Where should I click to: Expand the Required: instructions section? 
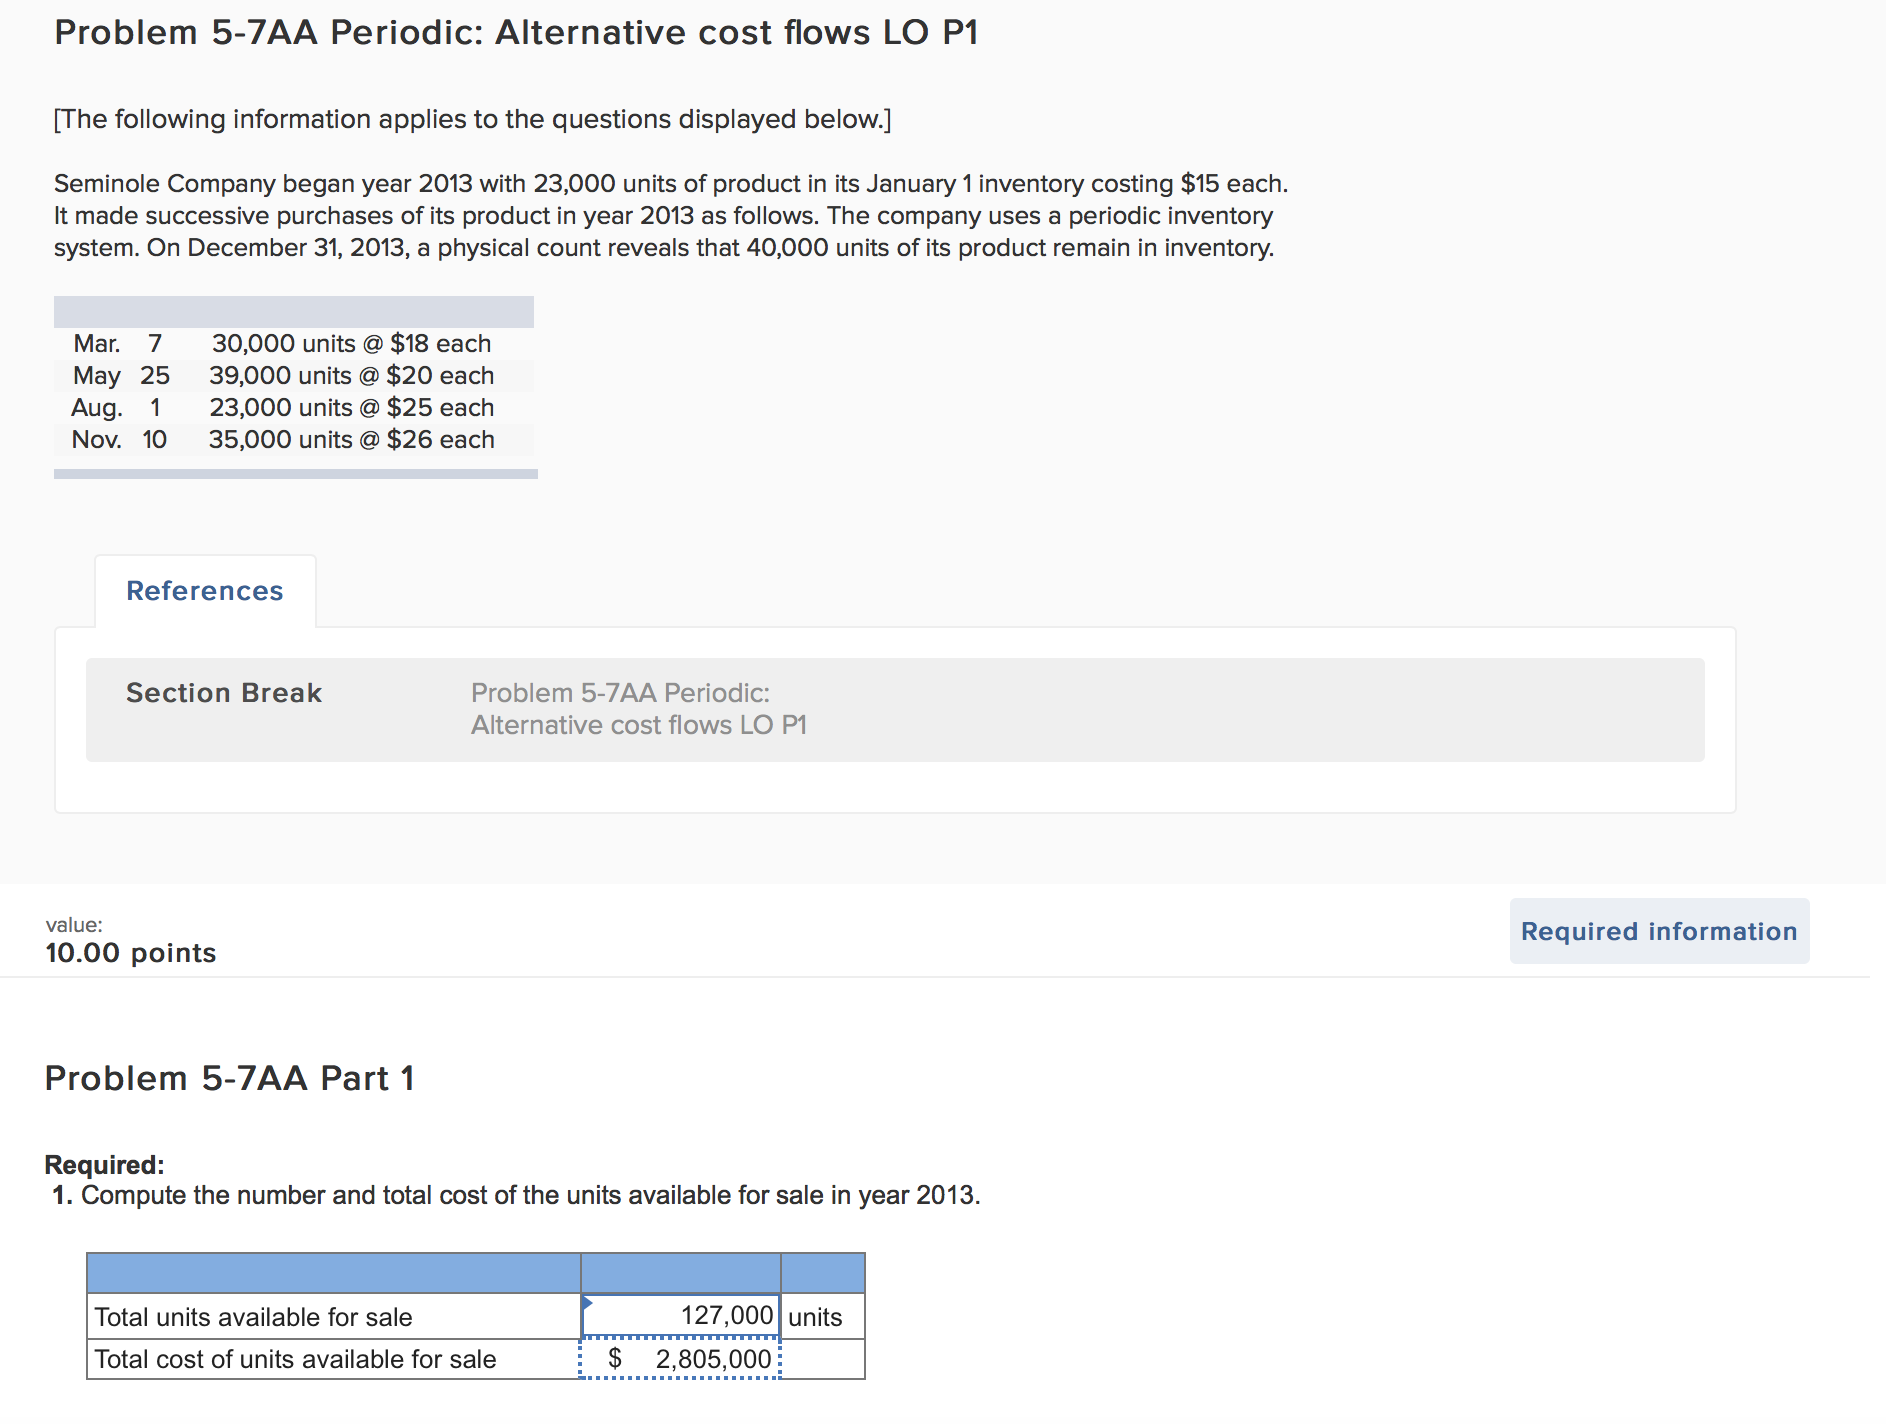105,1164
